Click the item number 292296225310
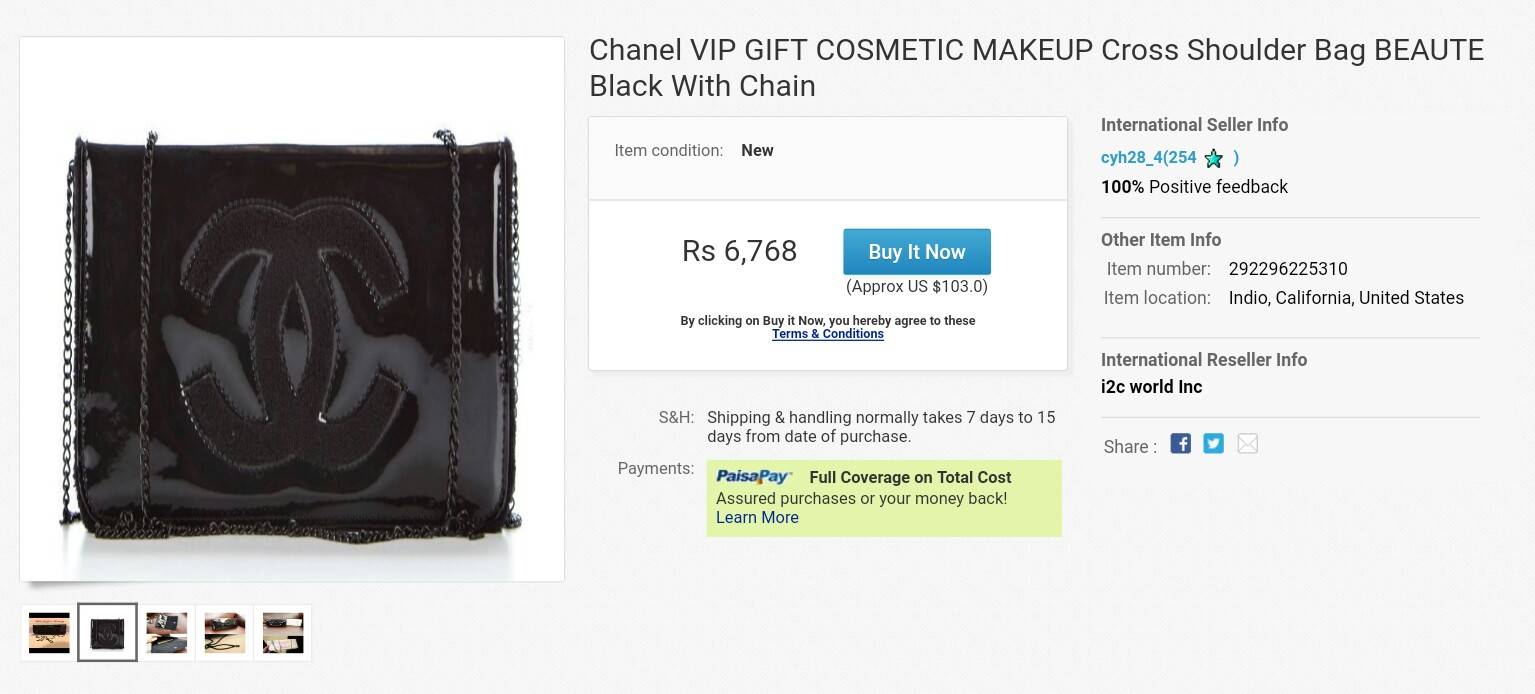Image resolution: width=1535 pixels, height=694 pixels. (1287, 269)
